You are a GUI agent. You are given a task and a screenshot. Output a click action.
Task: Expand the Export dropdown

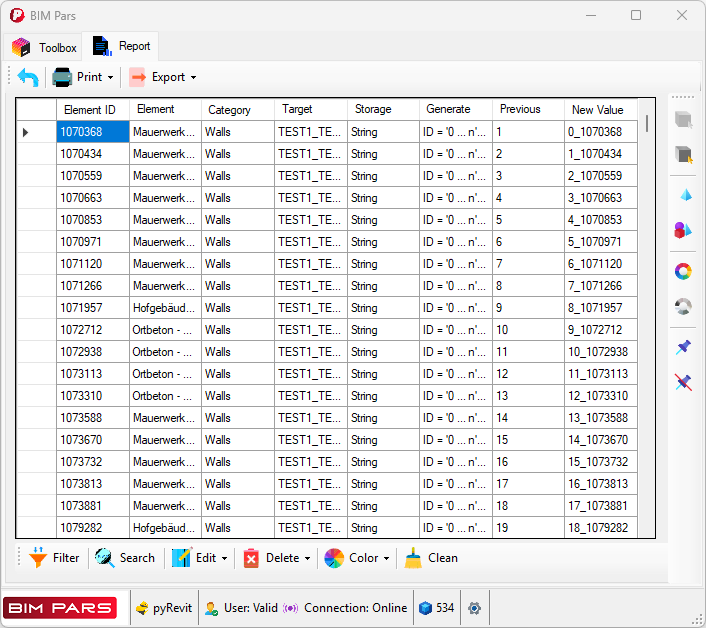pos(163,77)
